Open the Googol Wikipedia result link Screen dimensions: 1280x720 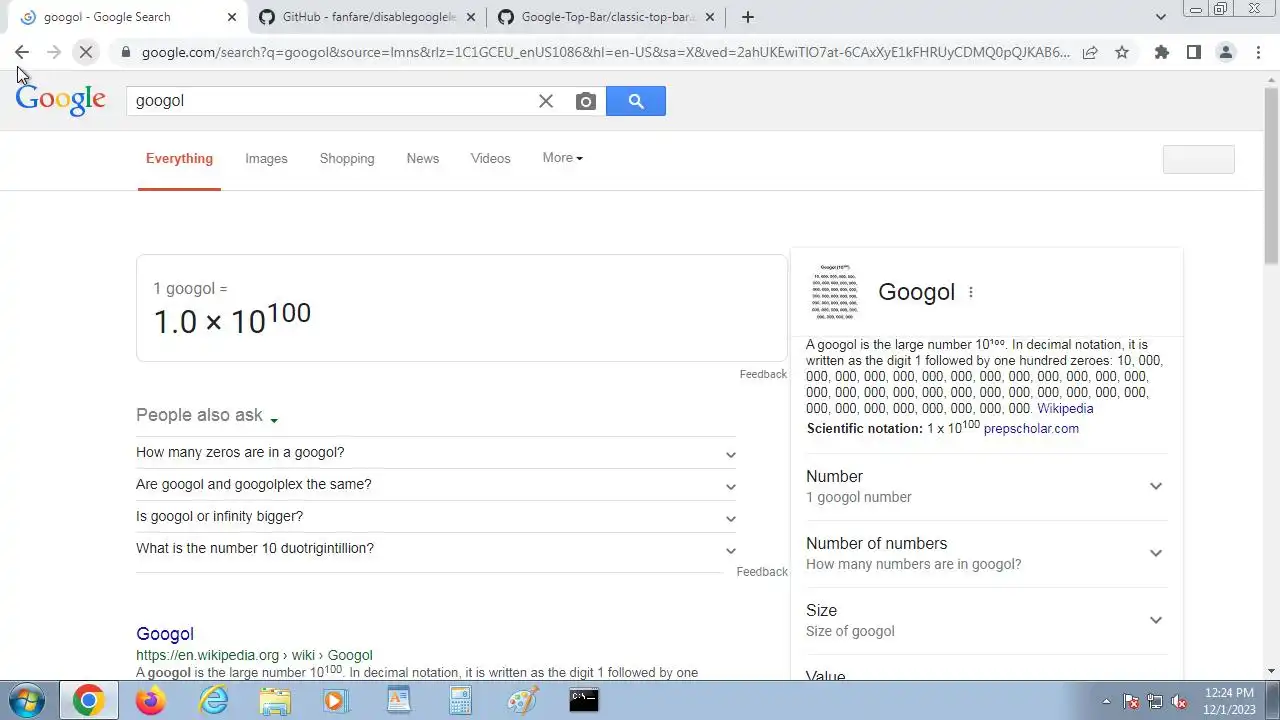pos(165,634)
